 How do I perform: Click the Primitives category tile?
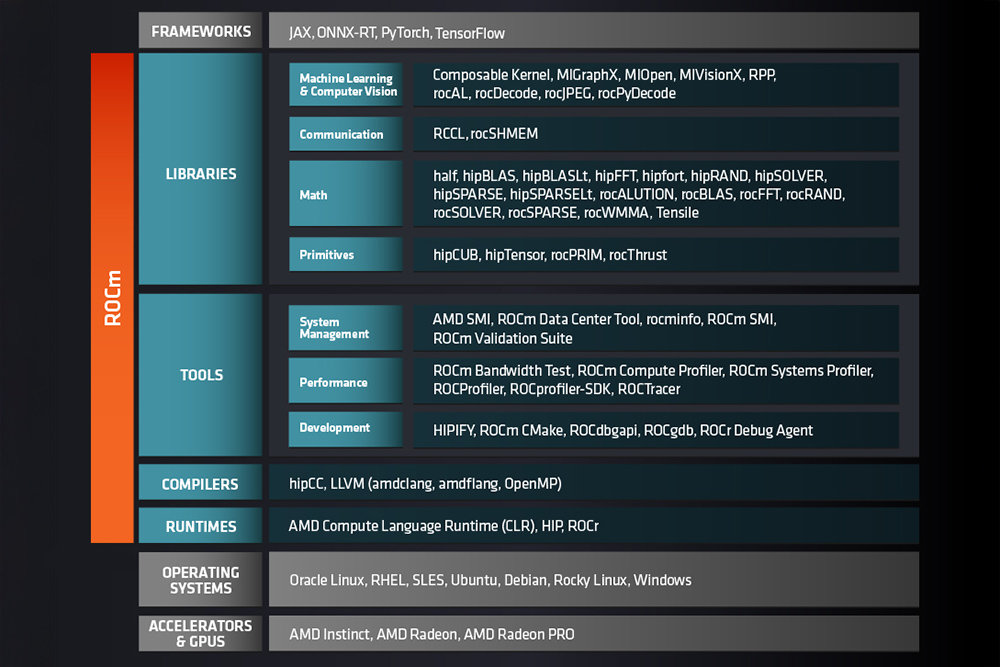click(x=345, y=255)
